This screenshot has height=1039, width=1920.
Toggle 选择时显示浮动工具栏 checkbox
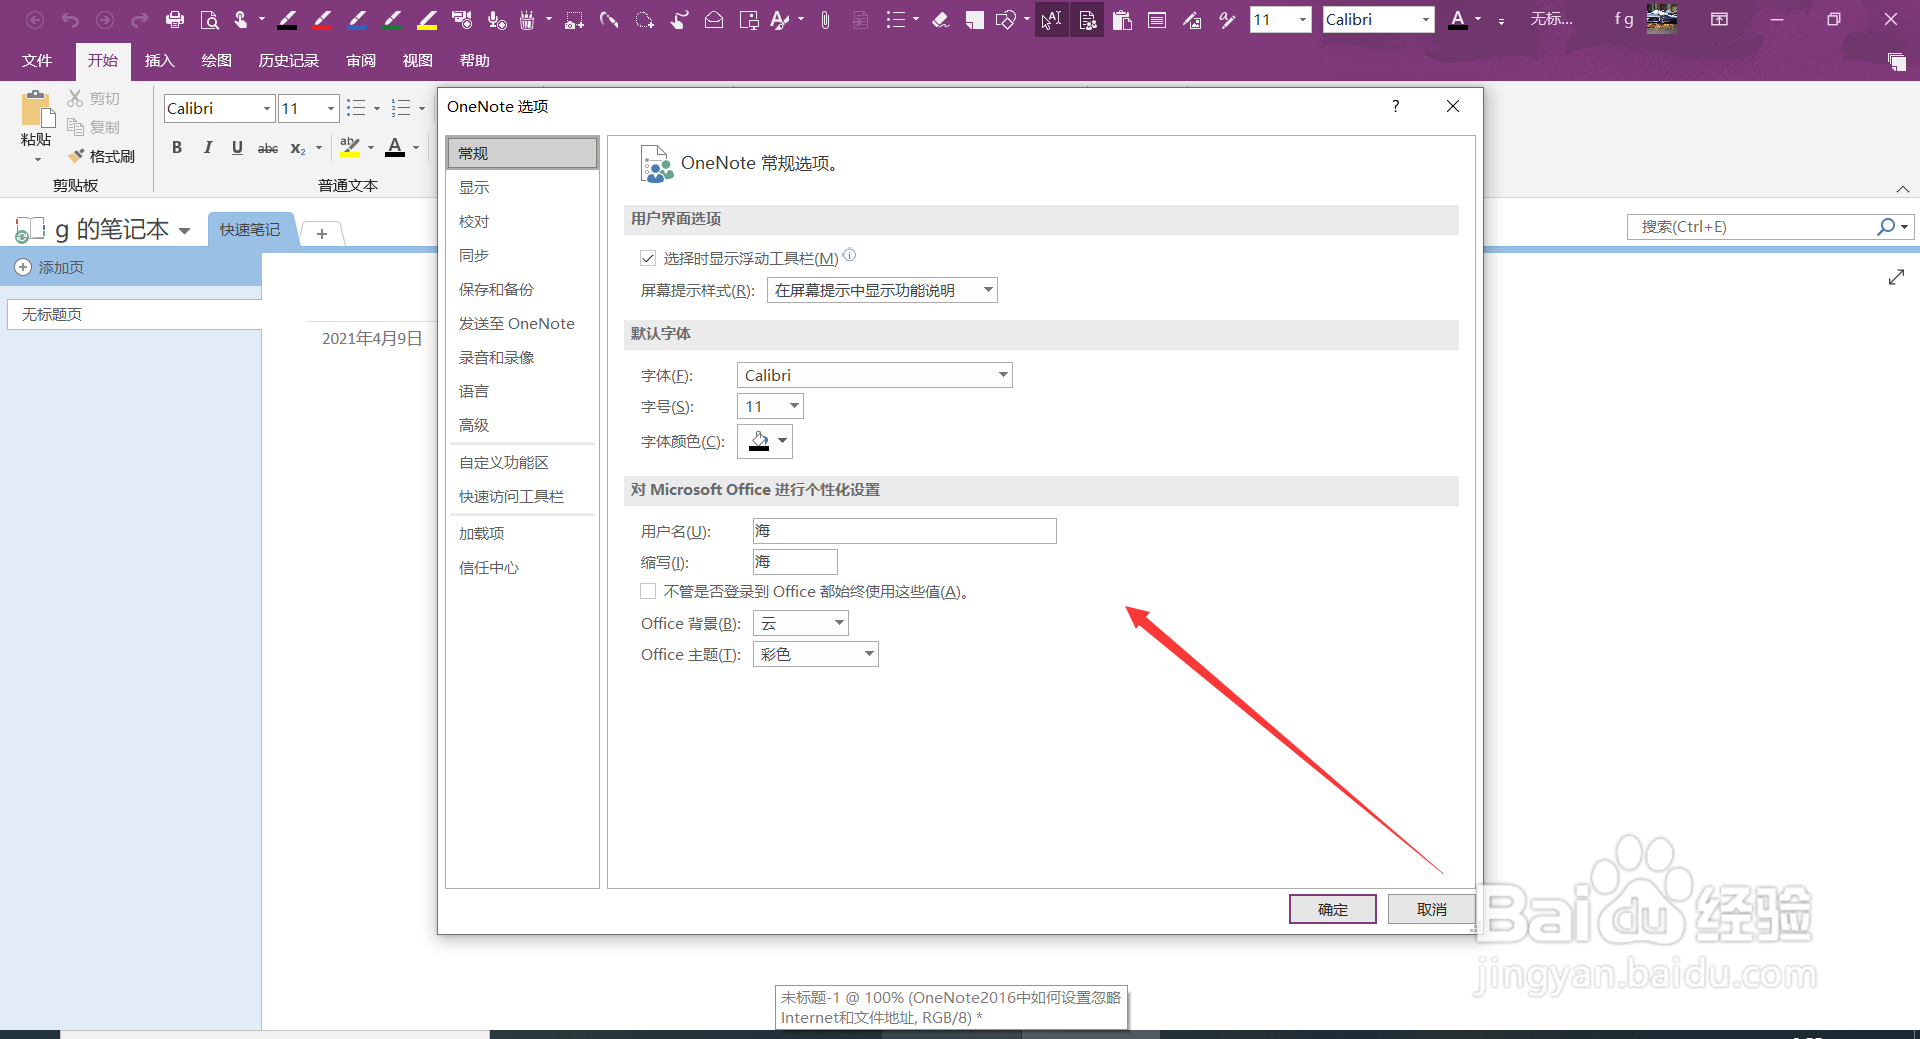click(648, 258)
